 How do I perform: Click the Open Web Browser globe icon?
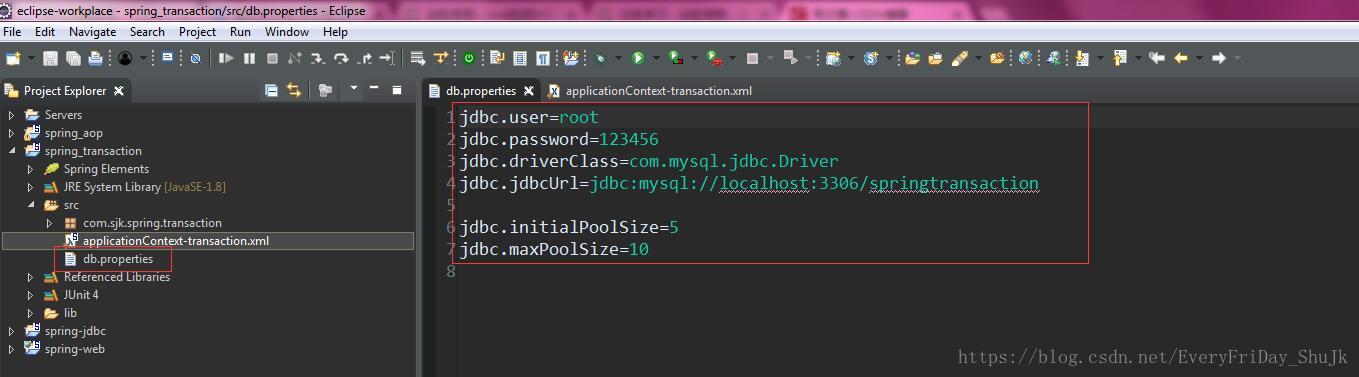(1025, 58)
